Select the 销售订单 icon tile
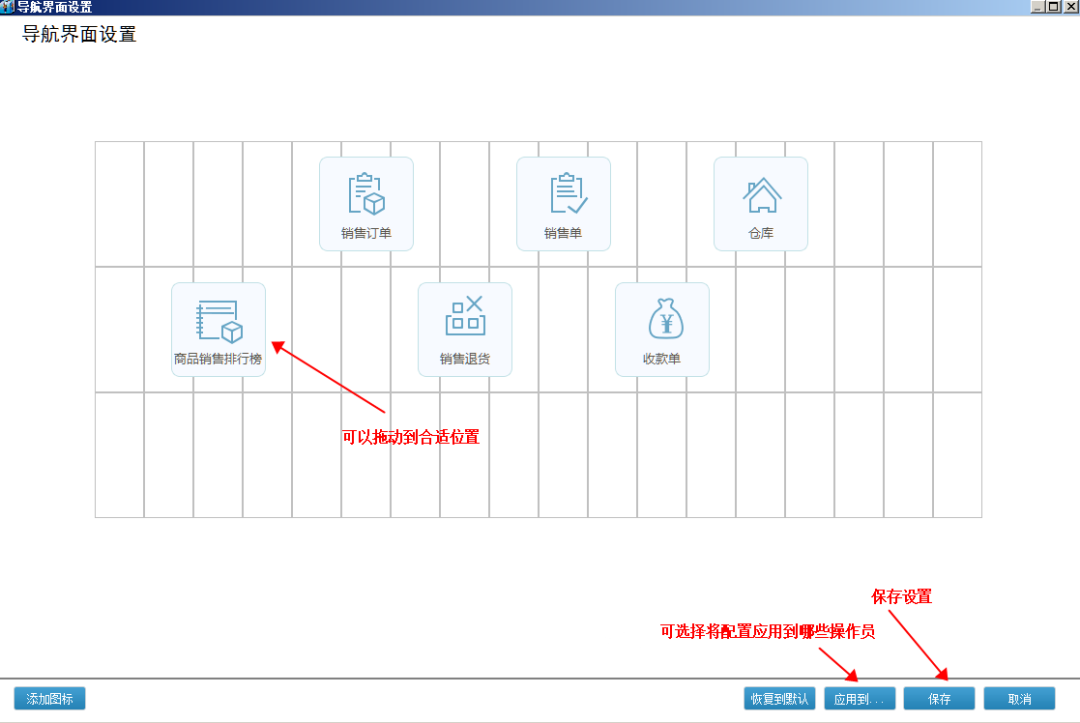Image resolution: width=1080 pixels, height=723 pixels. point(366,204)
